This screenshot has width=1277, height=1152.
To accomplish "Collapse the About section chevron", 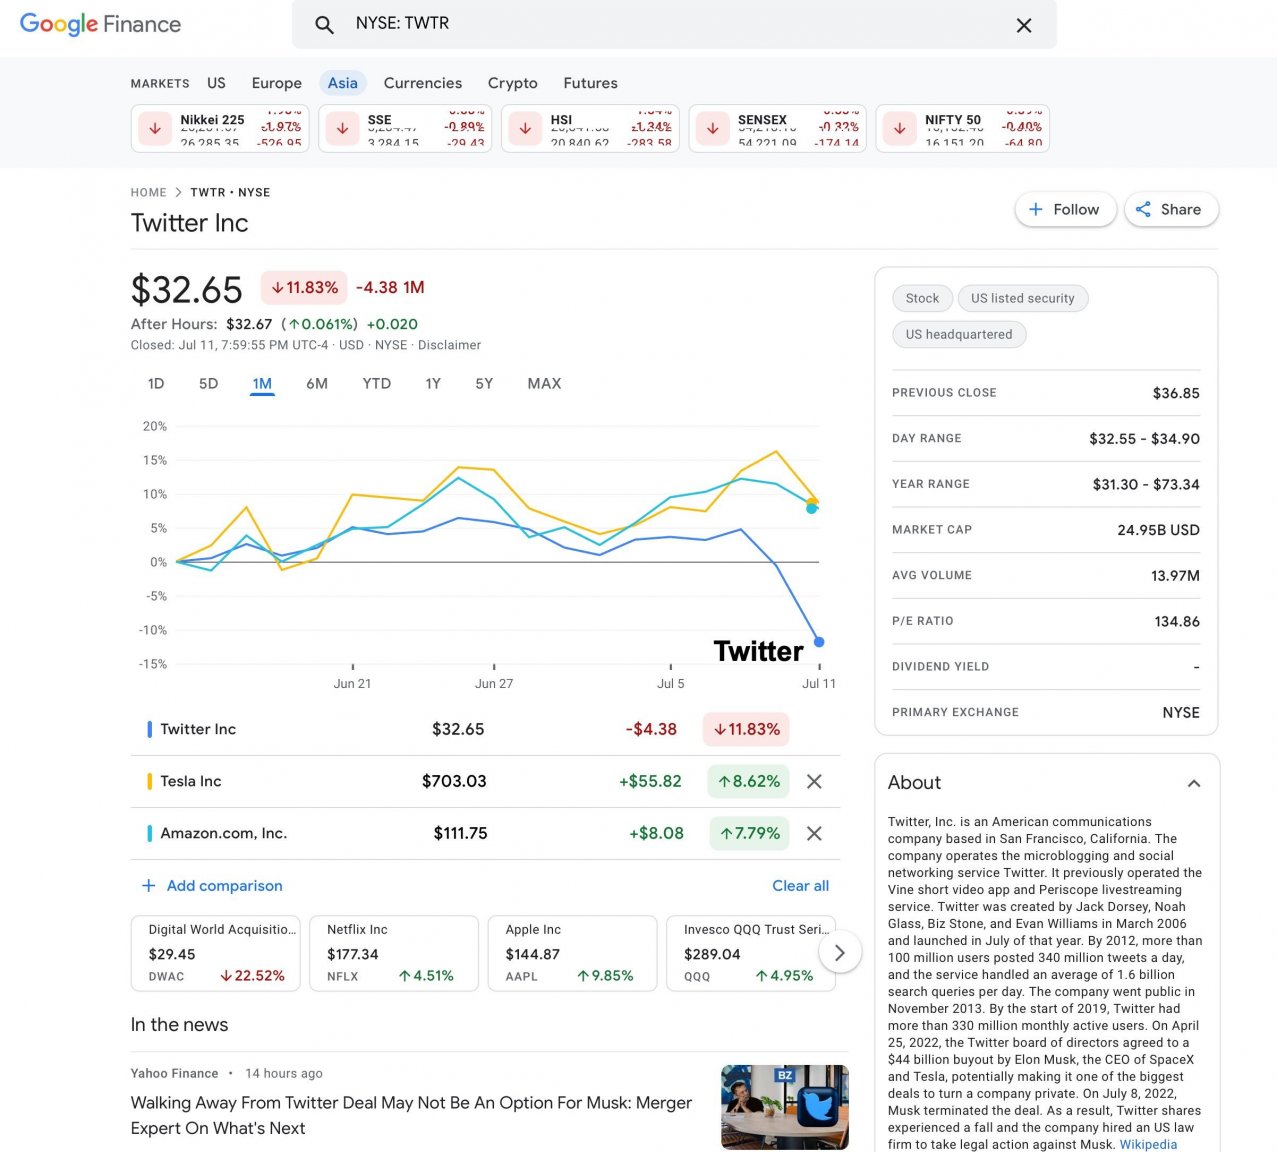I will click(1194, 783).
